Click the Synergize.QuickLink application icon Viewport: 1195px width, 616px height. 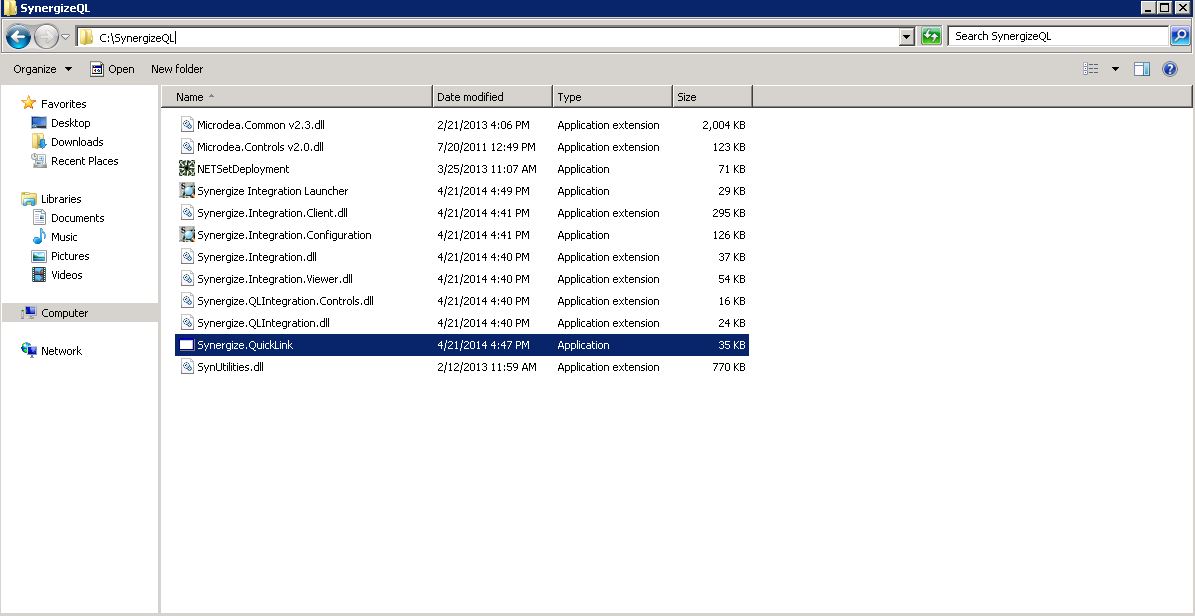(x=187, y=345)
